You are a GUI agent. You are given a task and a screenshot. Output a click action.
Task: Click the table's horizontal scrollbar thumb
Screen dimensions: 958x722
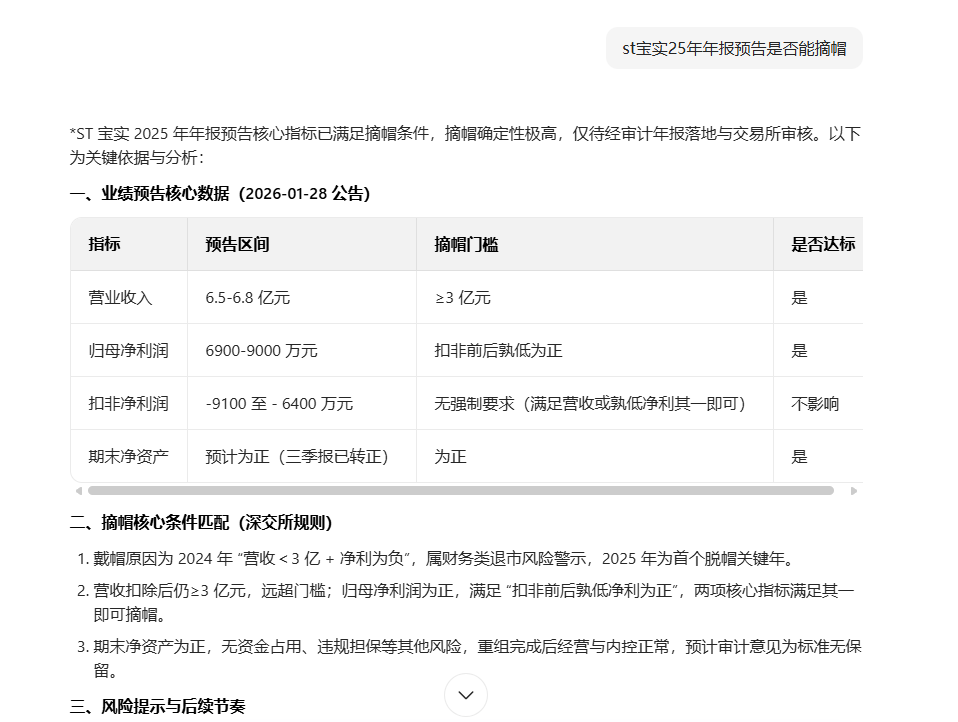pyautogui.click(x=461, y=490)
